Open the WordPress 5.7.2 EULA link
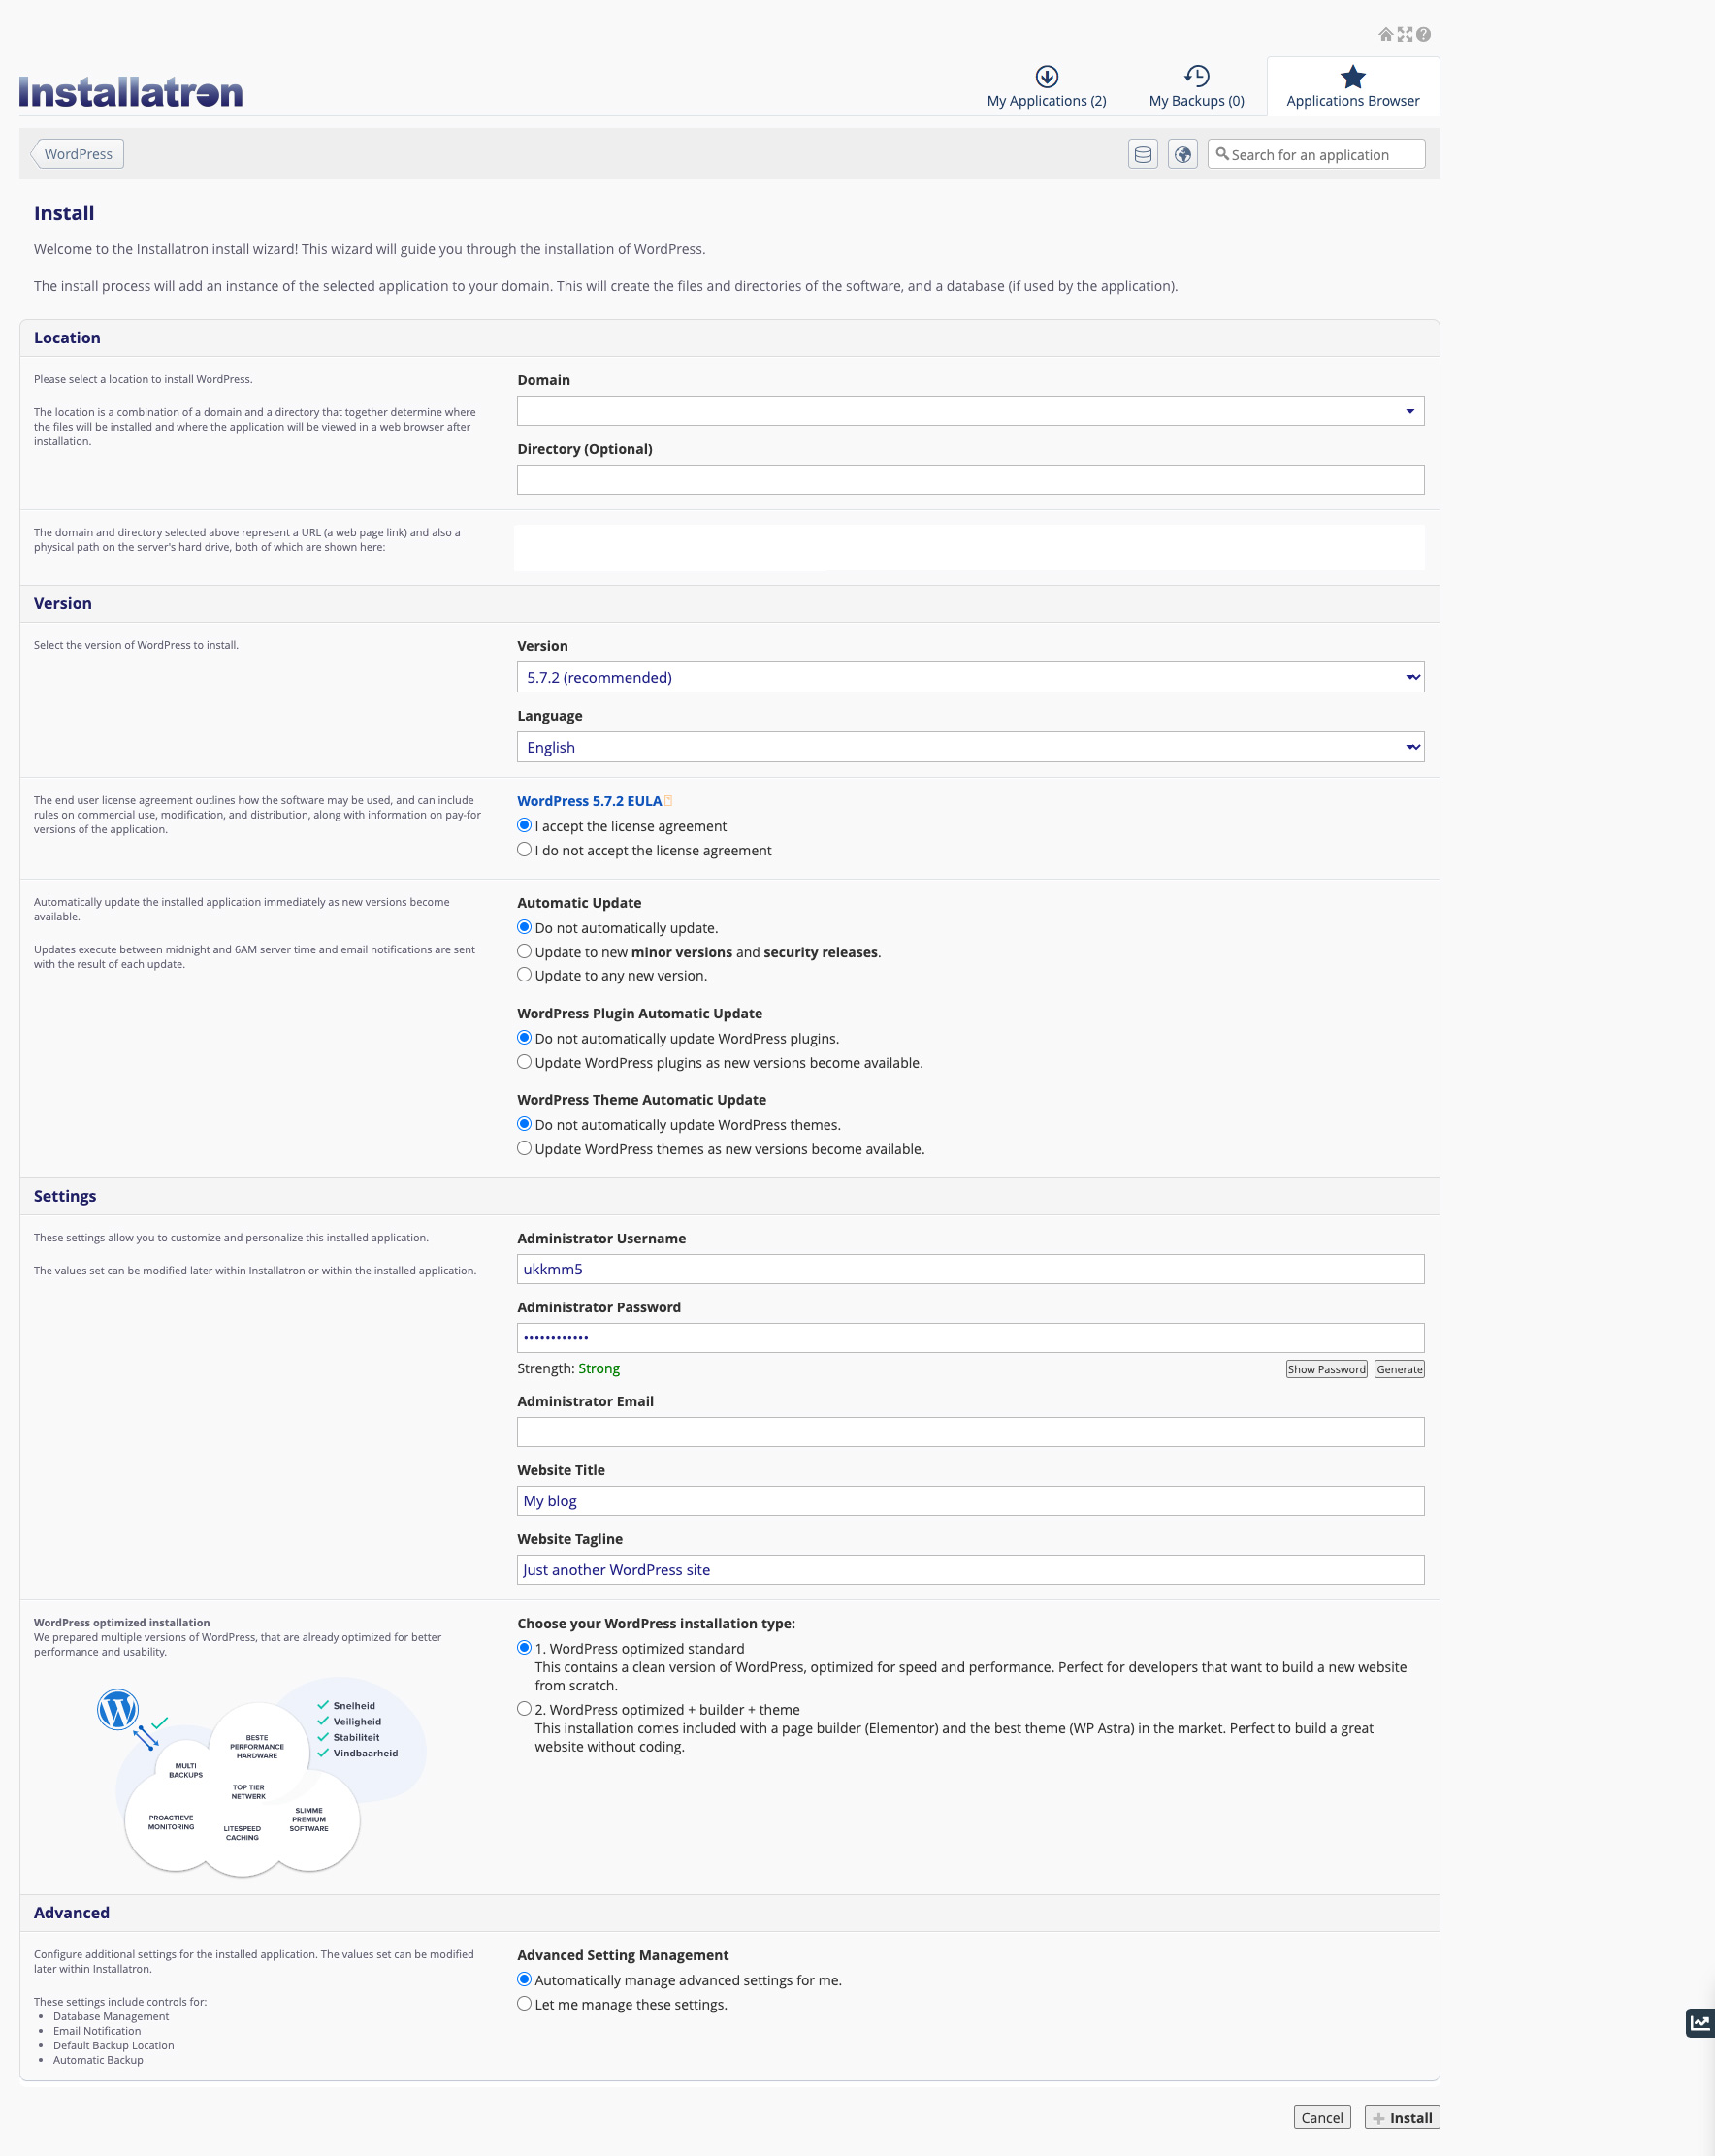 point(589,801)
